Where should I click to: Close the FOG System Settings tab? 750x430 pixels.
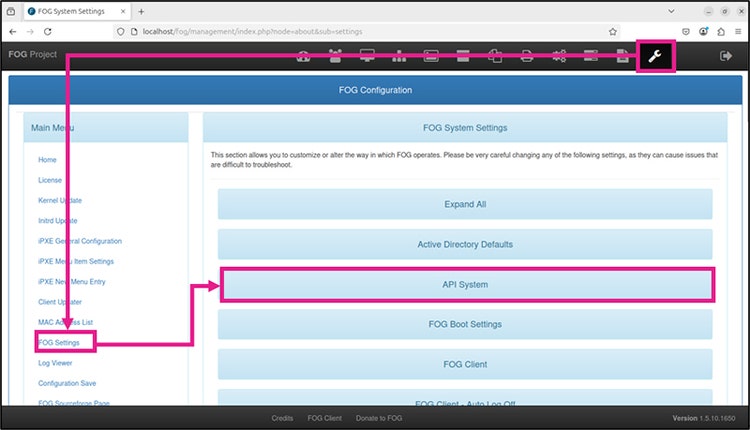pos(123,11)
